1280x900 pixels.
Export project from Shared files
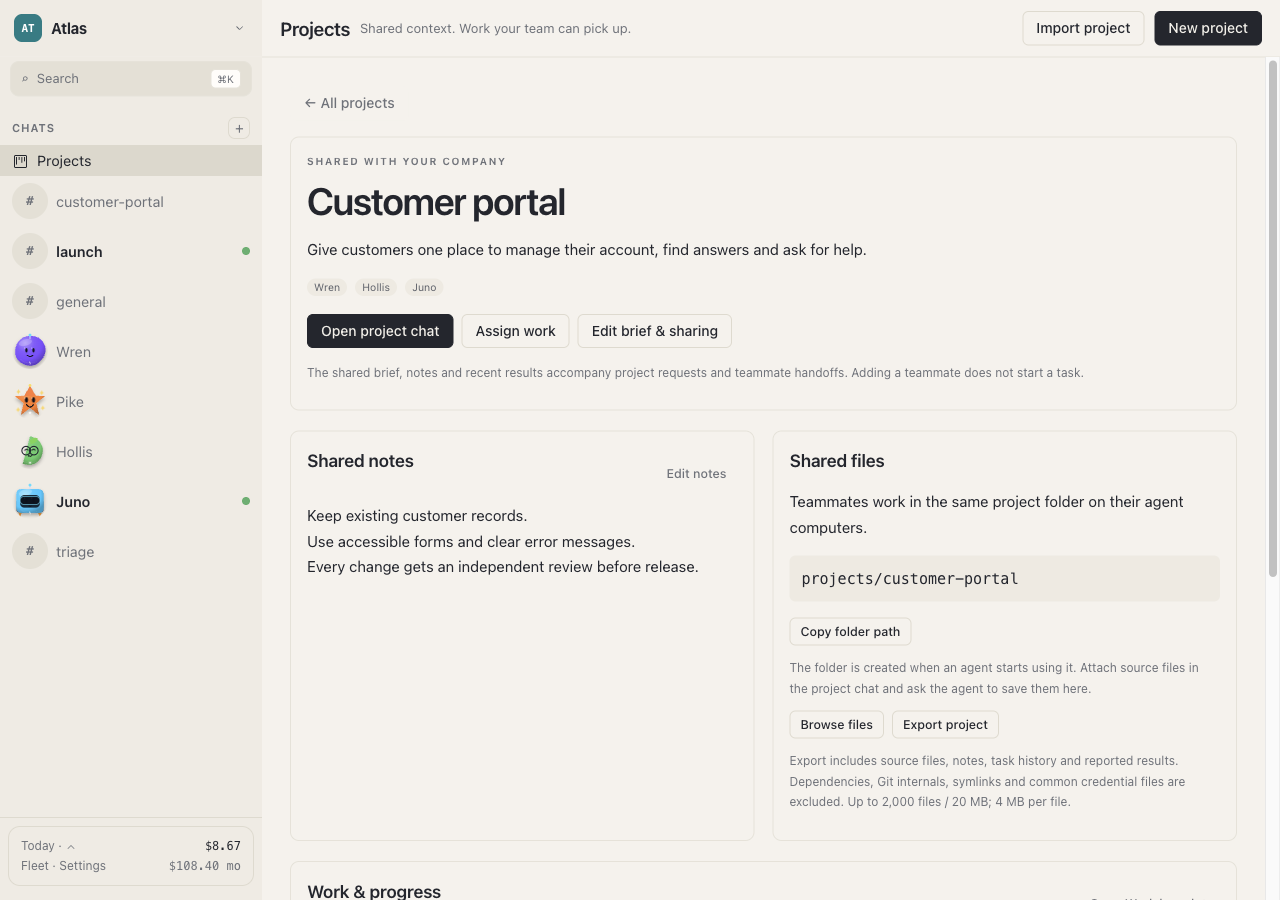coord(945,725)
